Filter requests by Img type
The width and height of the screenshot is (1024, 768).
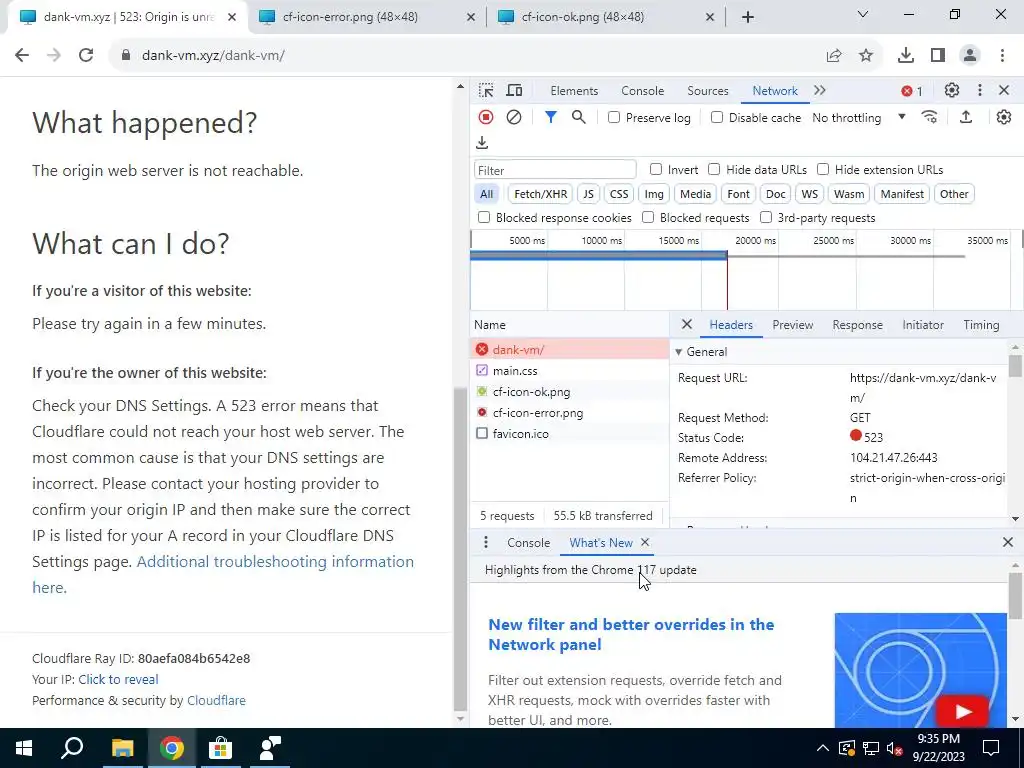coord(654,194)
